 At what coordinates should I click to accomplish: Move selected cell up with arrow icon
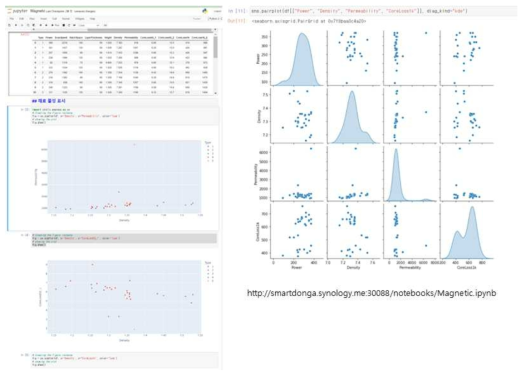pos(41,25)
